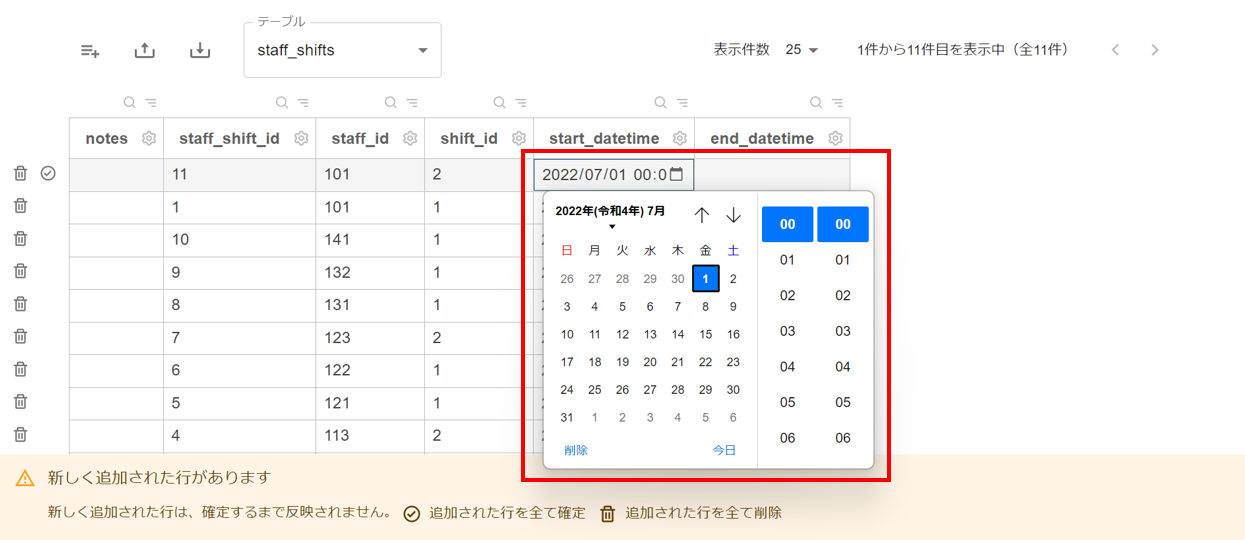Open settings gear for staff_id column
The height and width of the screenshot is (540, 1245).
click(x=410, y=138)
